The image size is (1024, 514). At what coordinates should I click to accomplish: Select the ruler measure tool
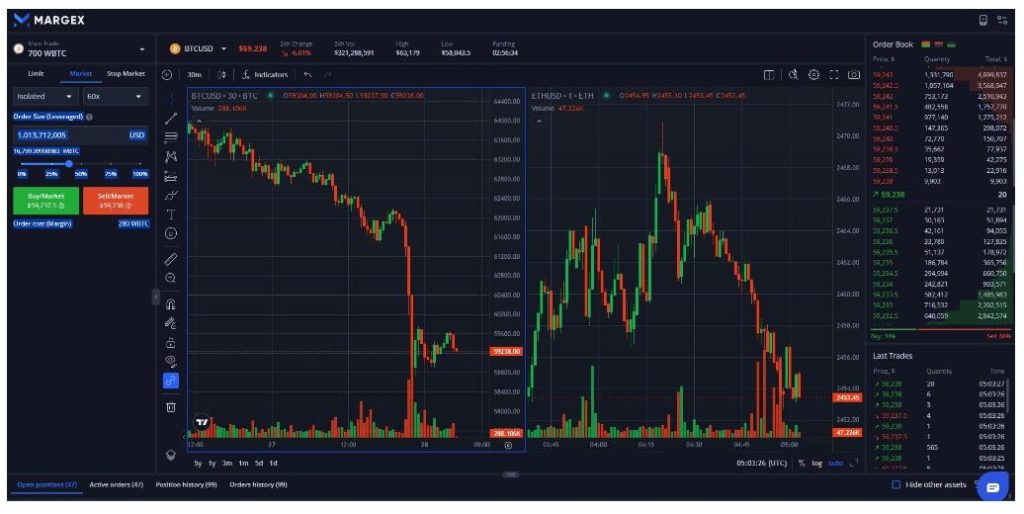tap(171, 259)
